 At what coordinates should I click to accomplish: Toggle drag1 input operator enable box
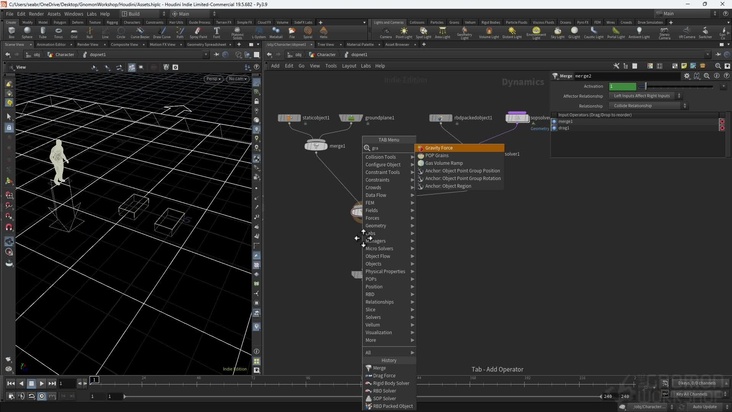[x=554, y=128]
